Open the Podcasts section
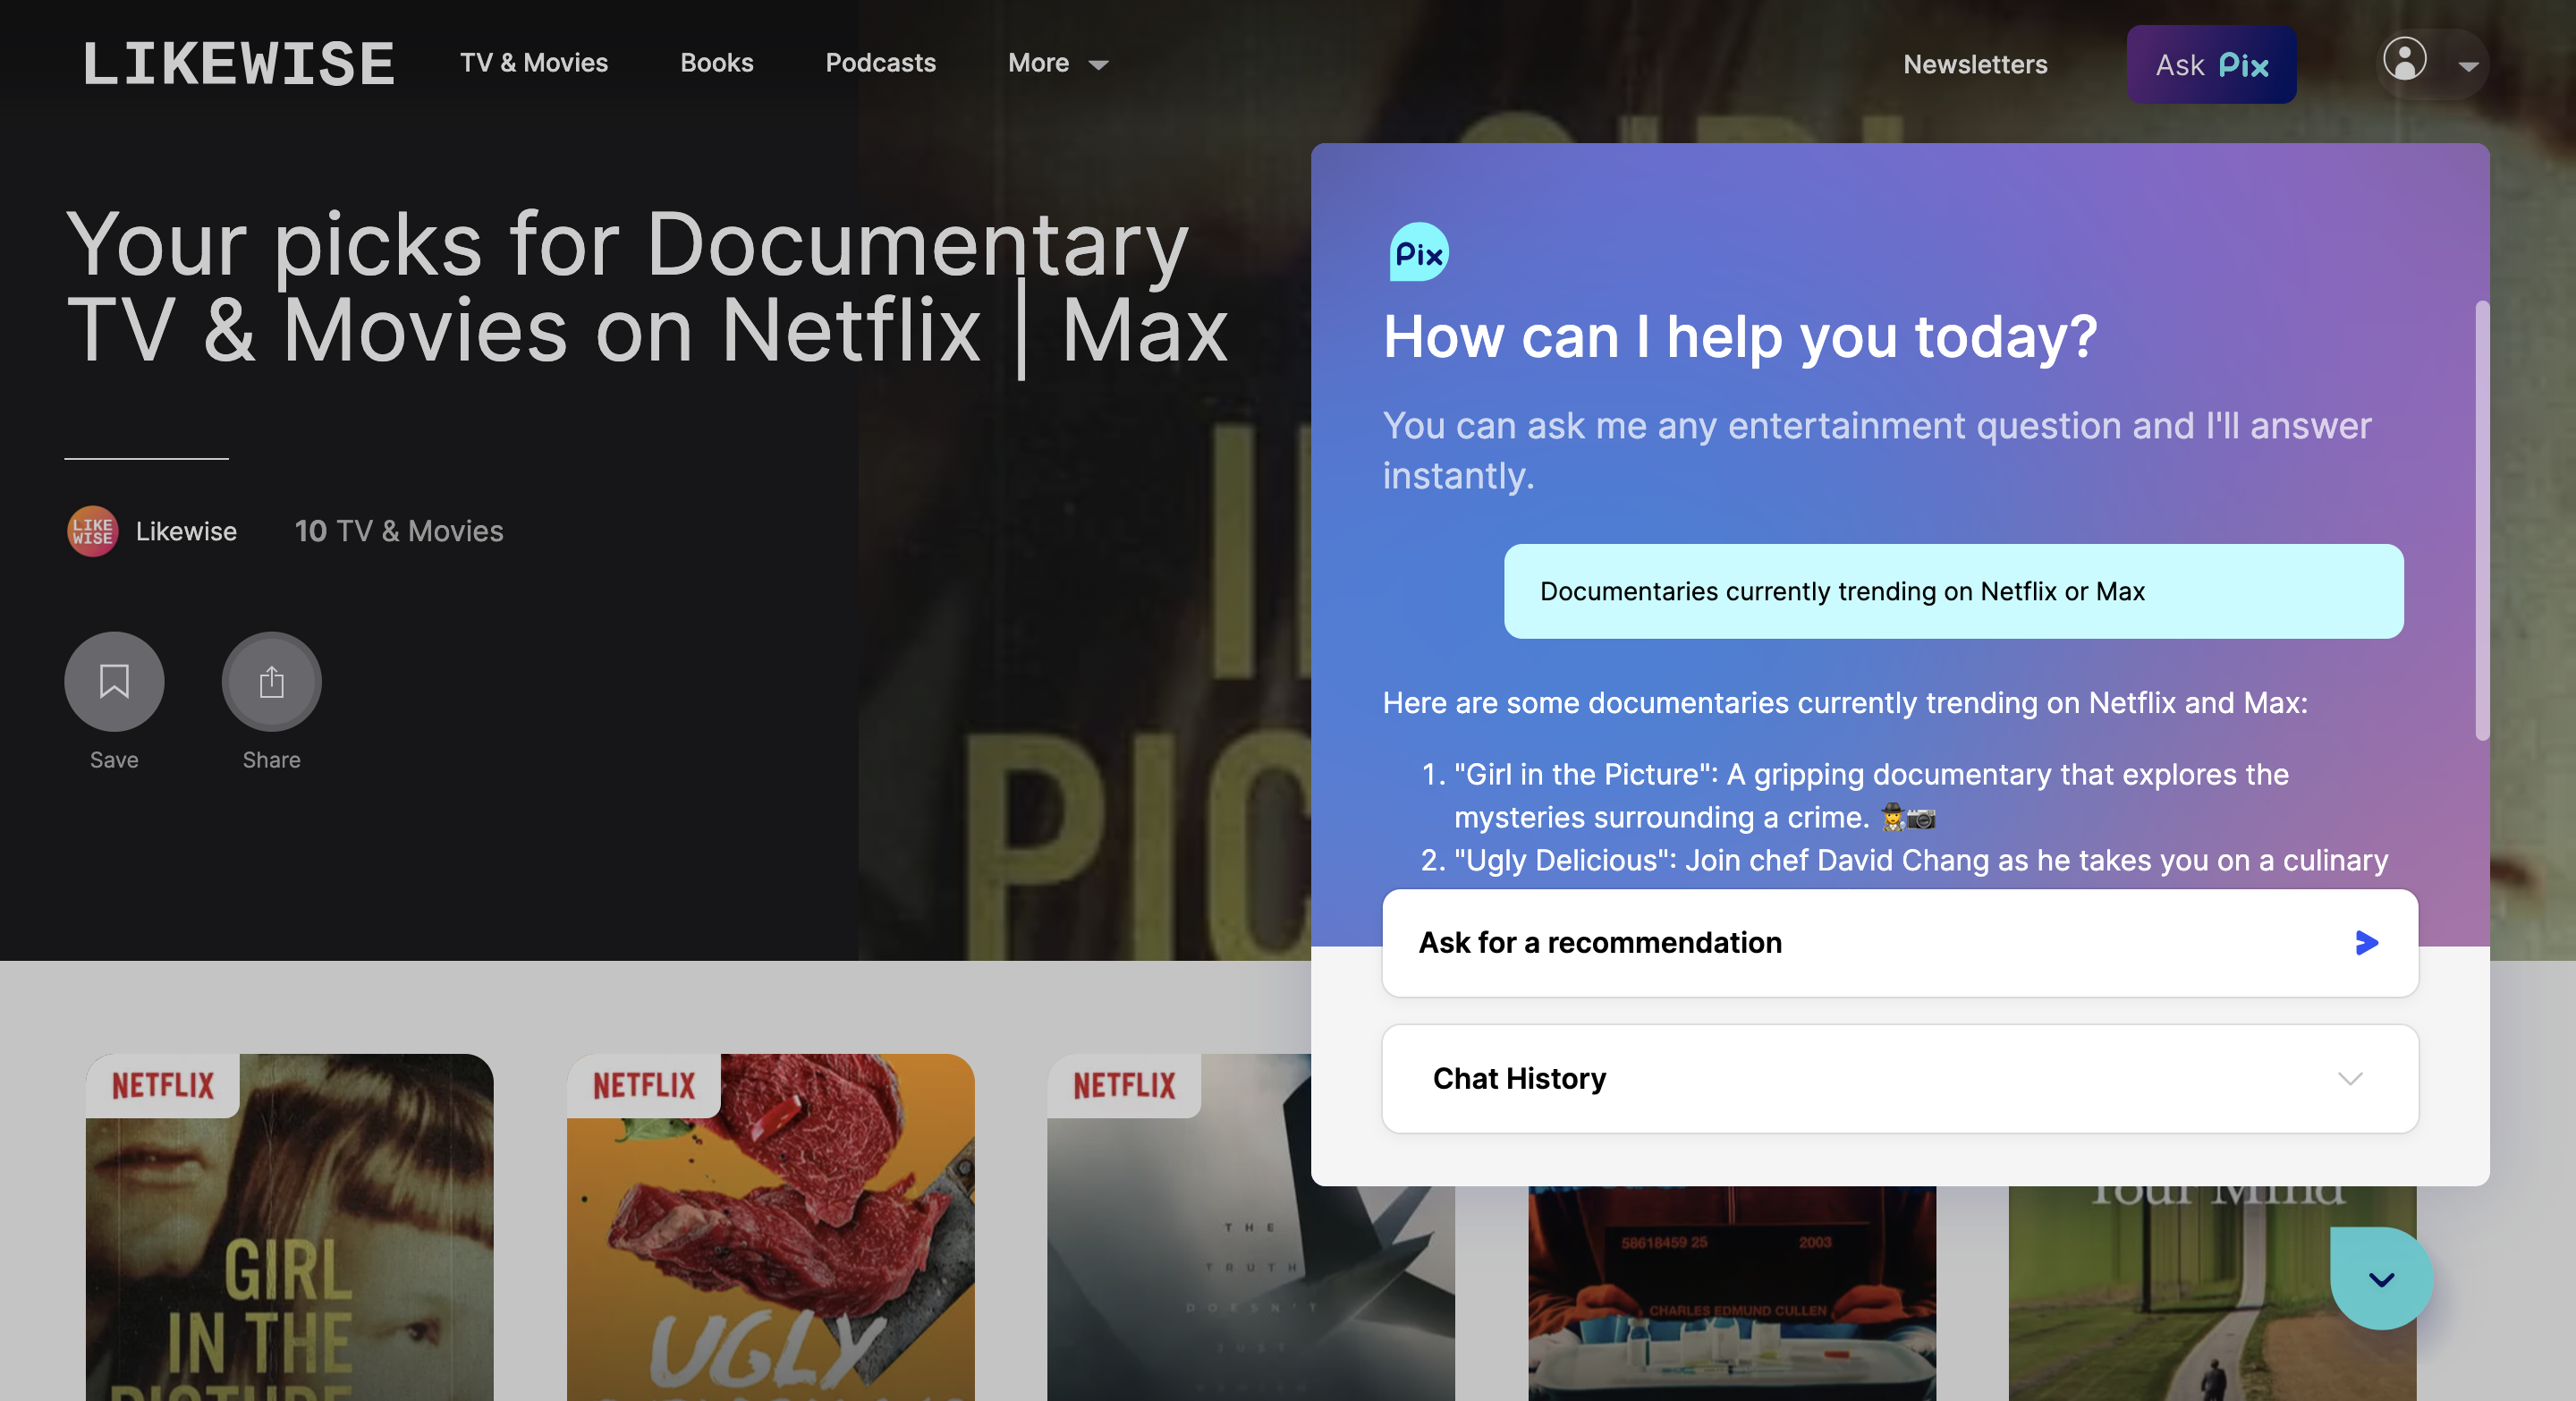 coord(880,63)
